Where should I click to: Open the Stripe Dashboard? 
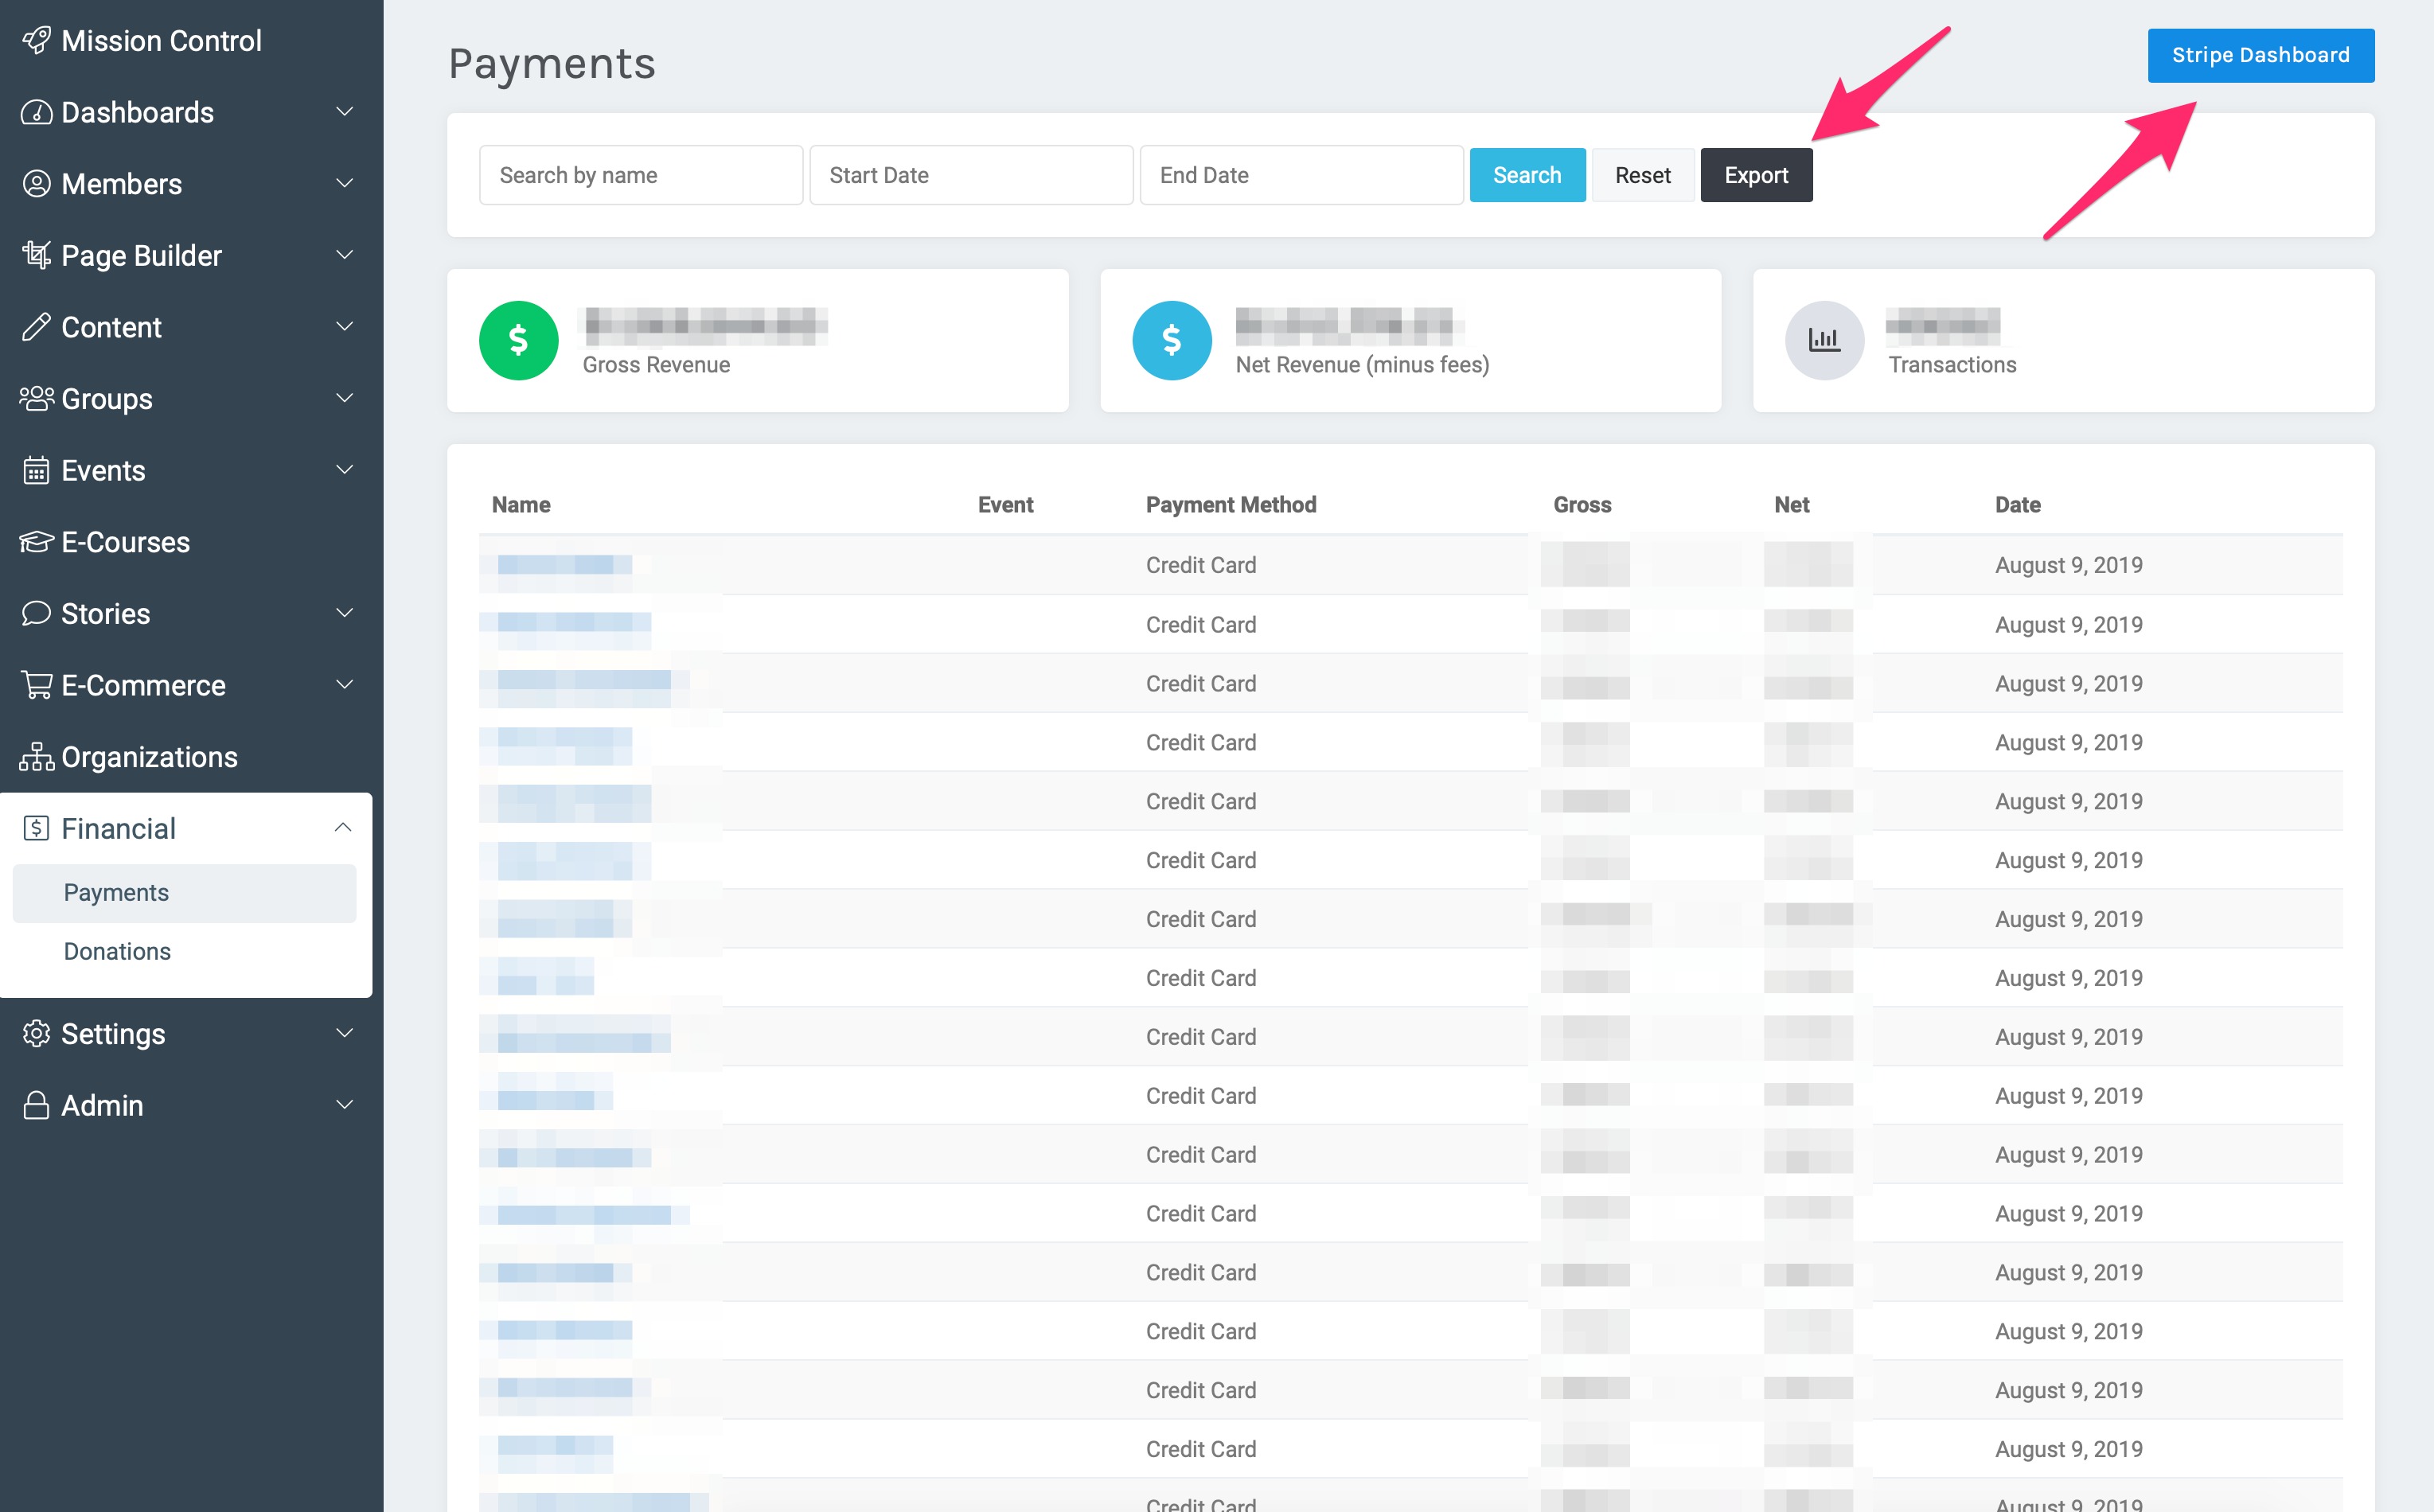click(2260, 55)
